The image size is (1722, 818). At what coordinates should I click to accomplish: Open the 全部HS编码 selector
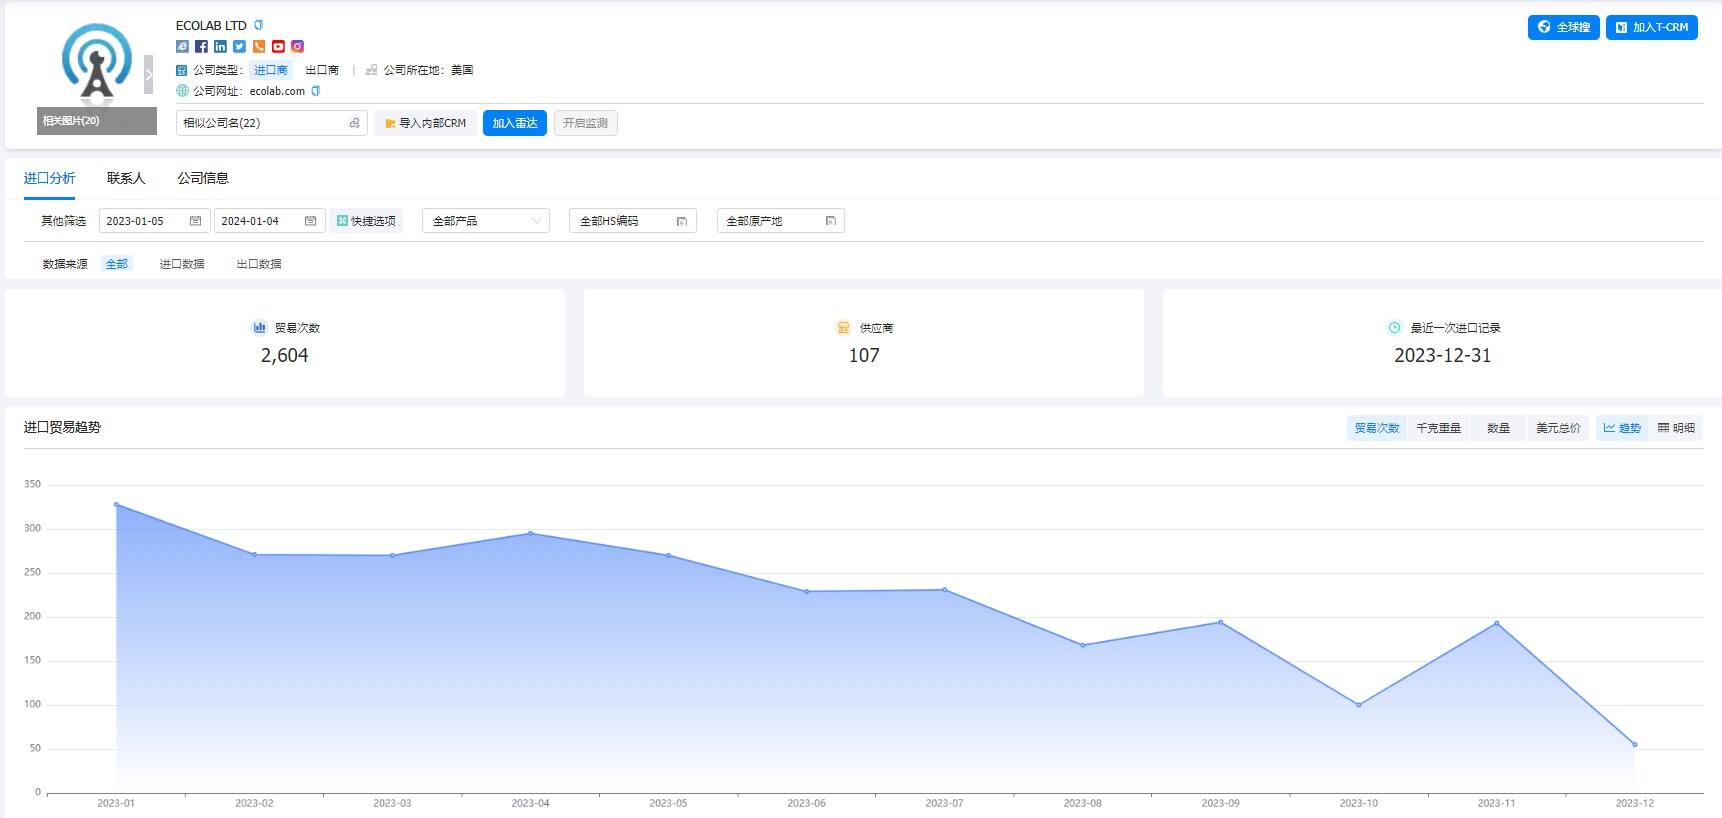(x=632, y=221)
